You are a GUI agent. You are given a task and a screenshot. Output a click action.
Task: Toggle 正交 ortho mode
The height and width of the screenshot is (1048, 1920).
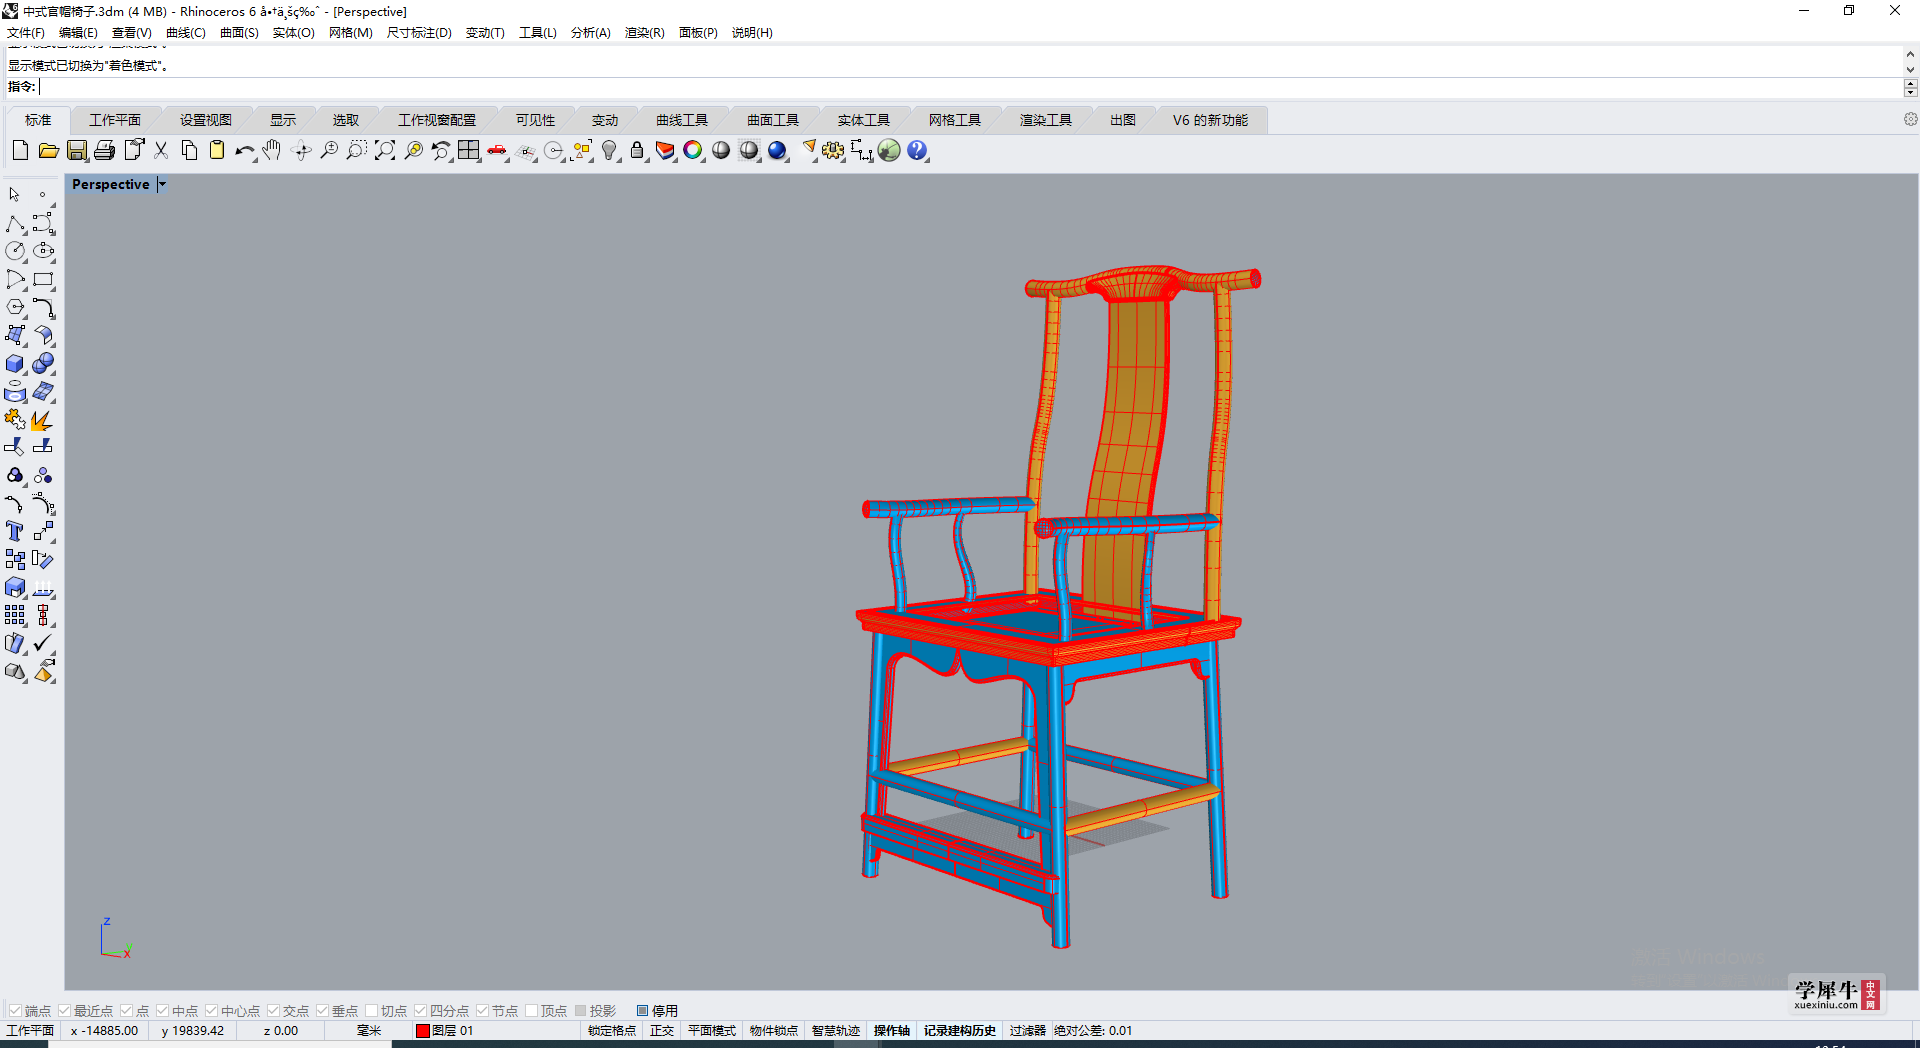pos(662,1031)
